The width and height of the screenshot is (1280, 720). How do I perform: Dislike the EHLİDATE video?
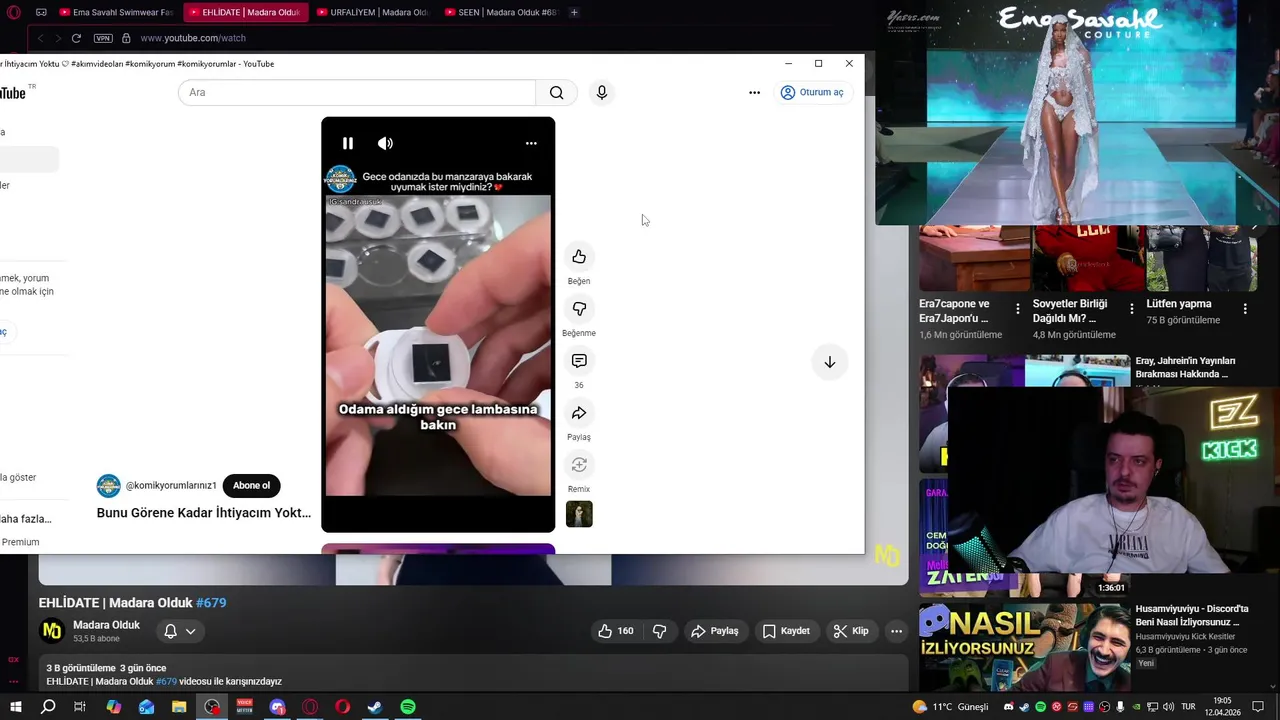point(659,631)
